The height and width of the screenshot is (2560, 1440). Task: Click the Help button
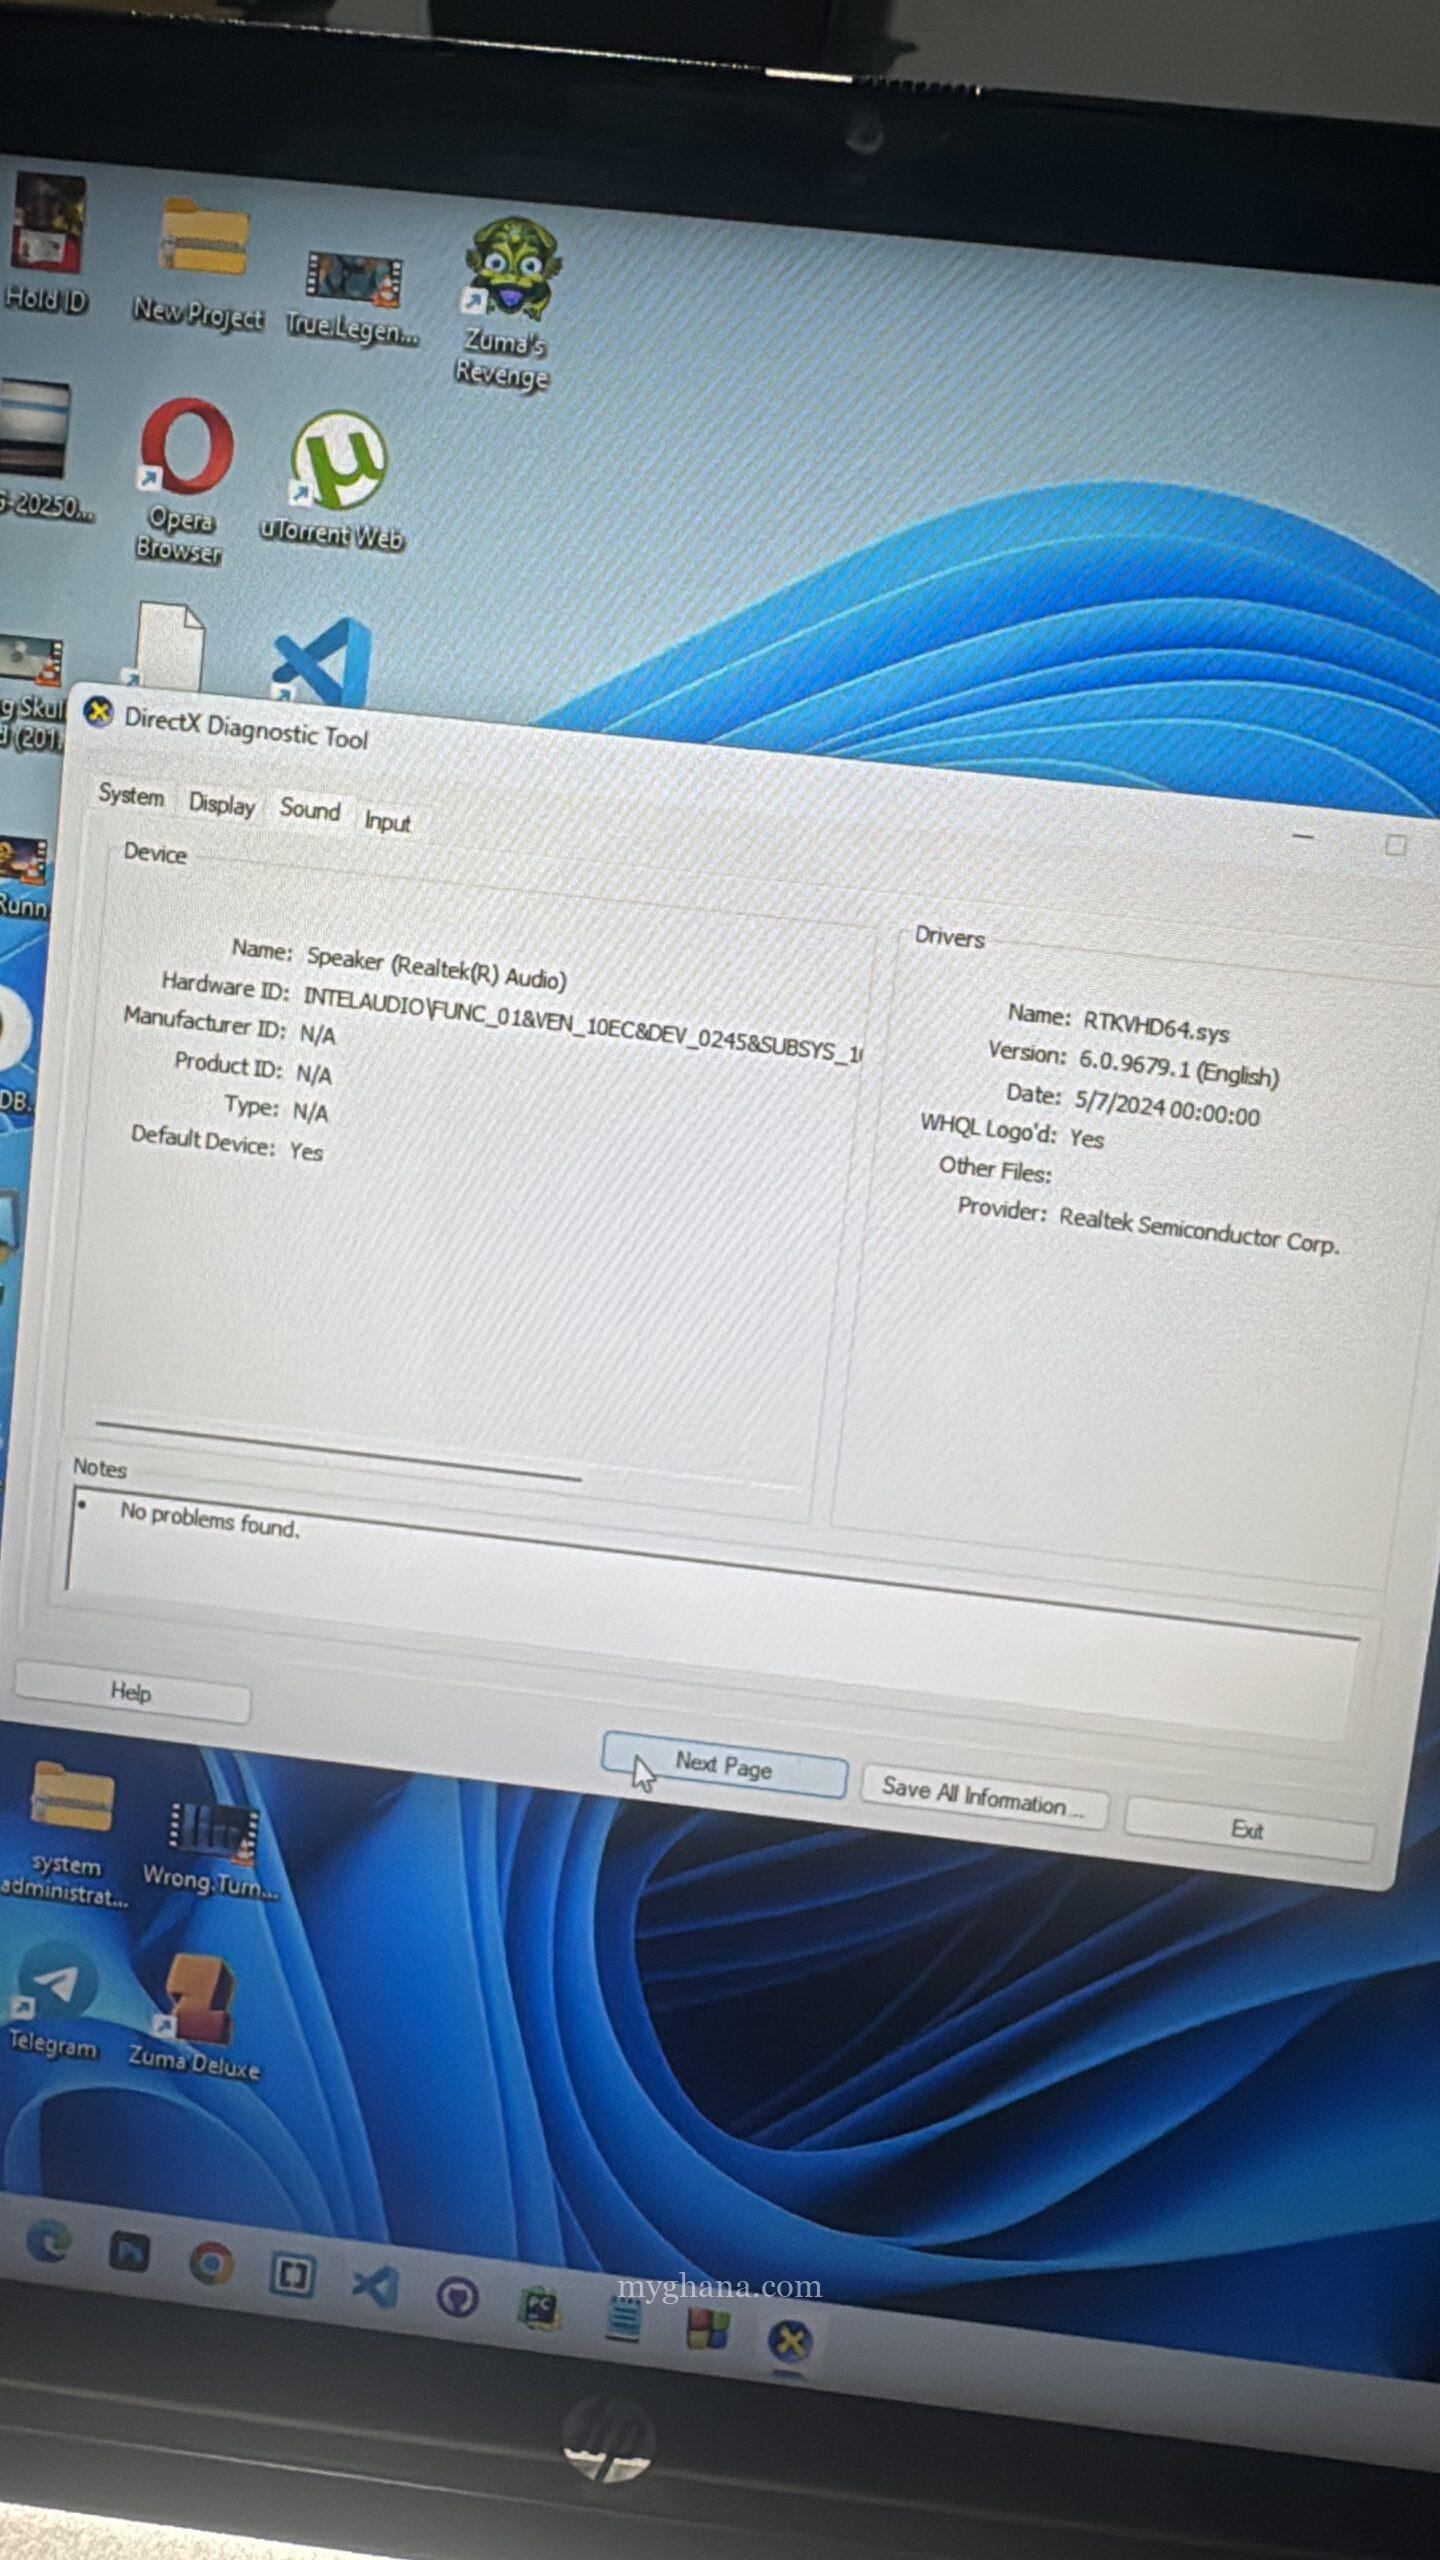pyautogui.click(x=132, y=1692)
